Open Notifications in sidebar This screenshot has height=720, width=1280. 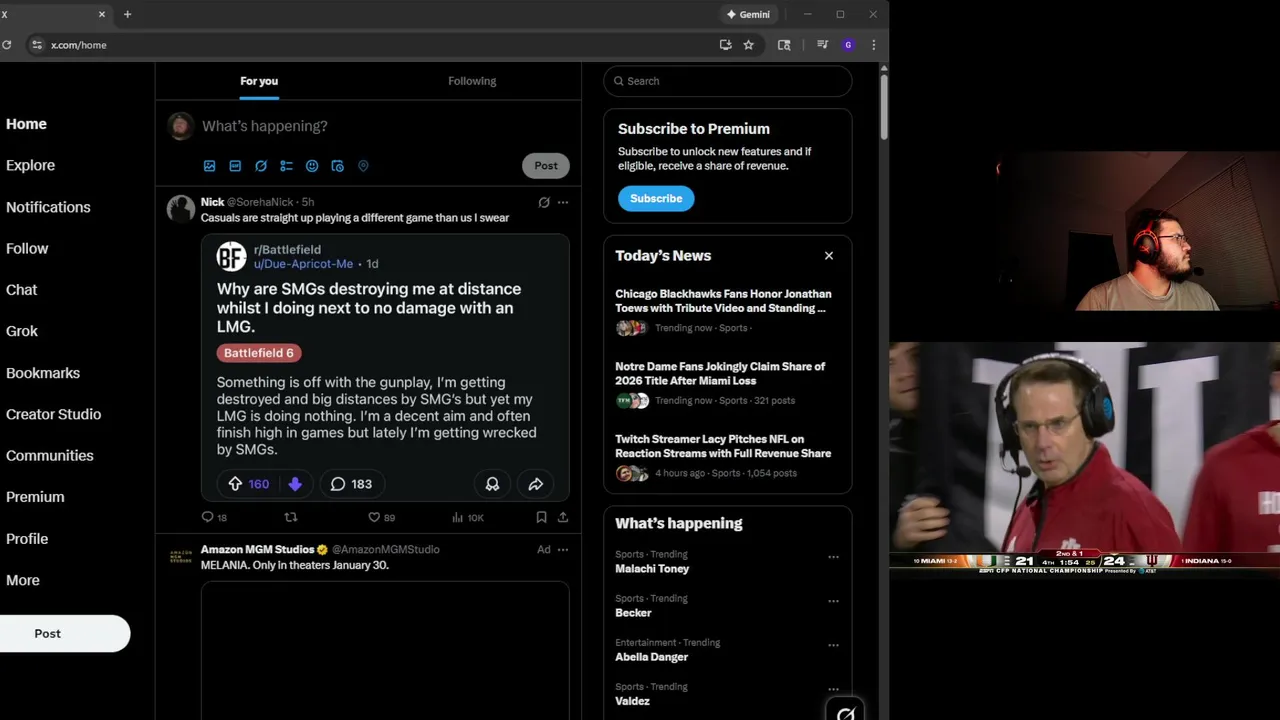tap(48, 207)
